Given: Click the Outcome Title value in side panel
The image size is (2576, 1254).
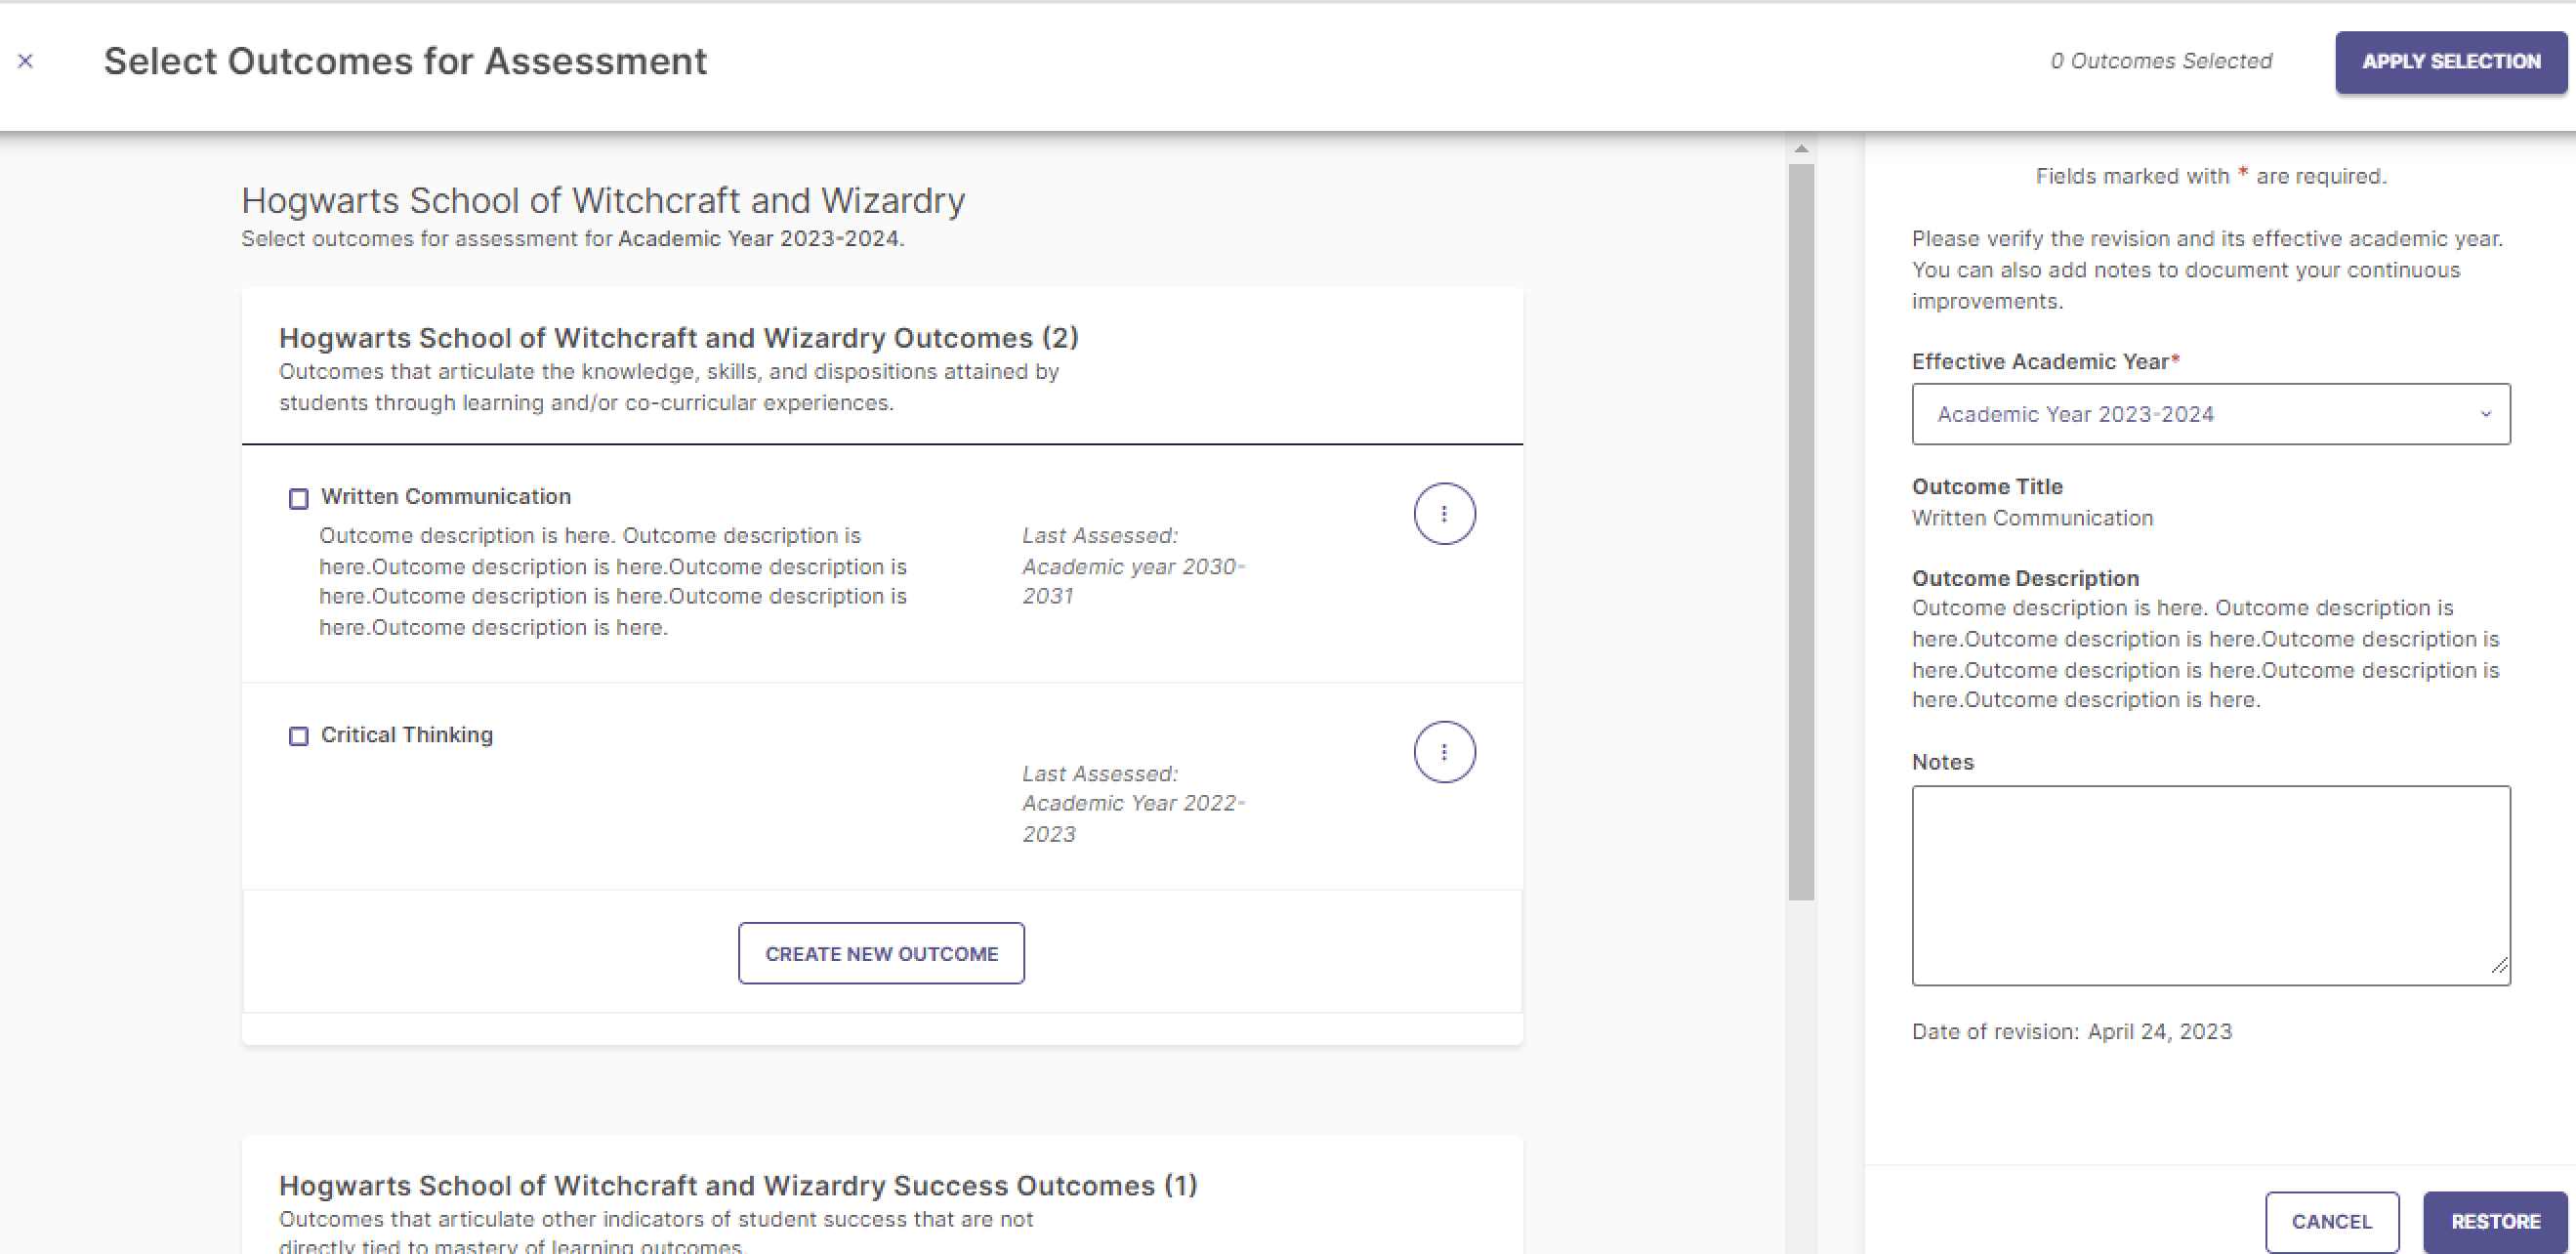Looking at the screenshot, I should [x=2032, y=518].
